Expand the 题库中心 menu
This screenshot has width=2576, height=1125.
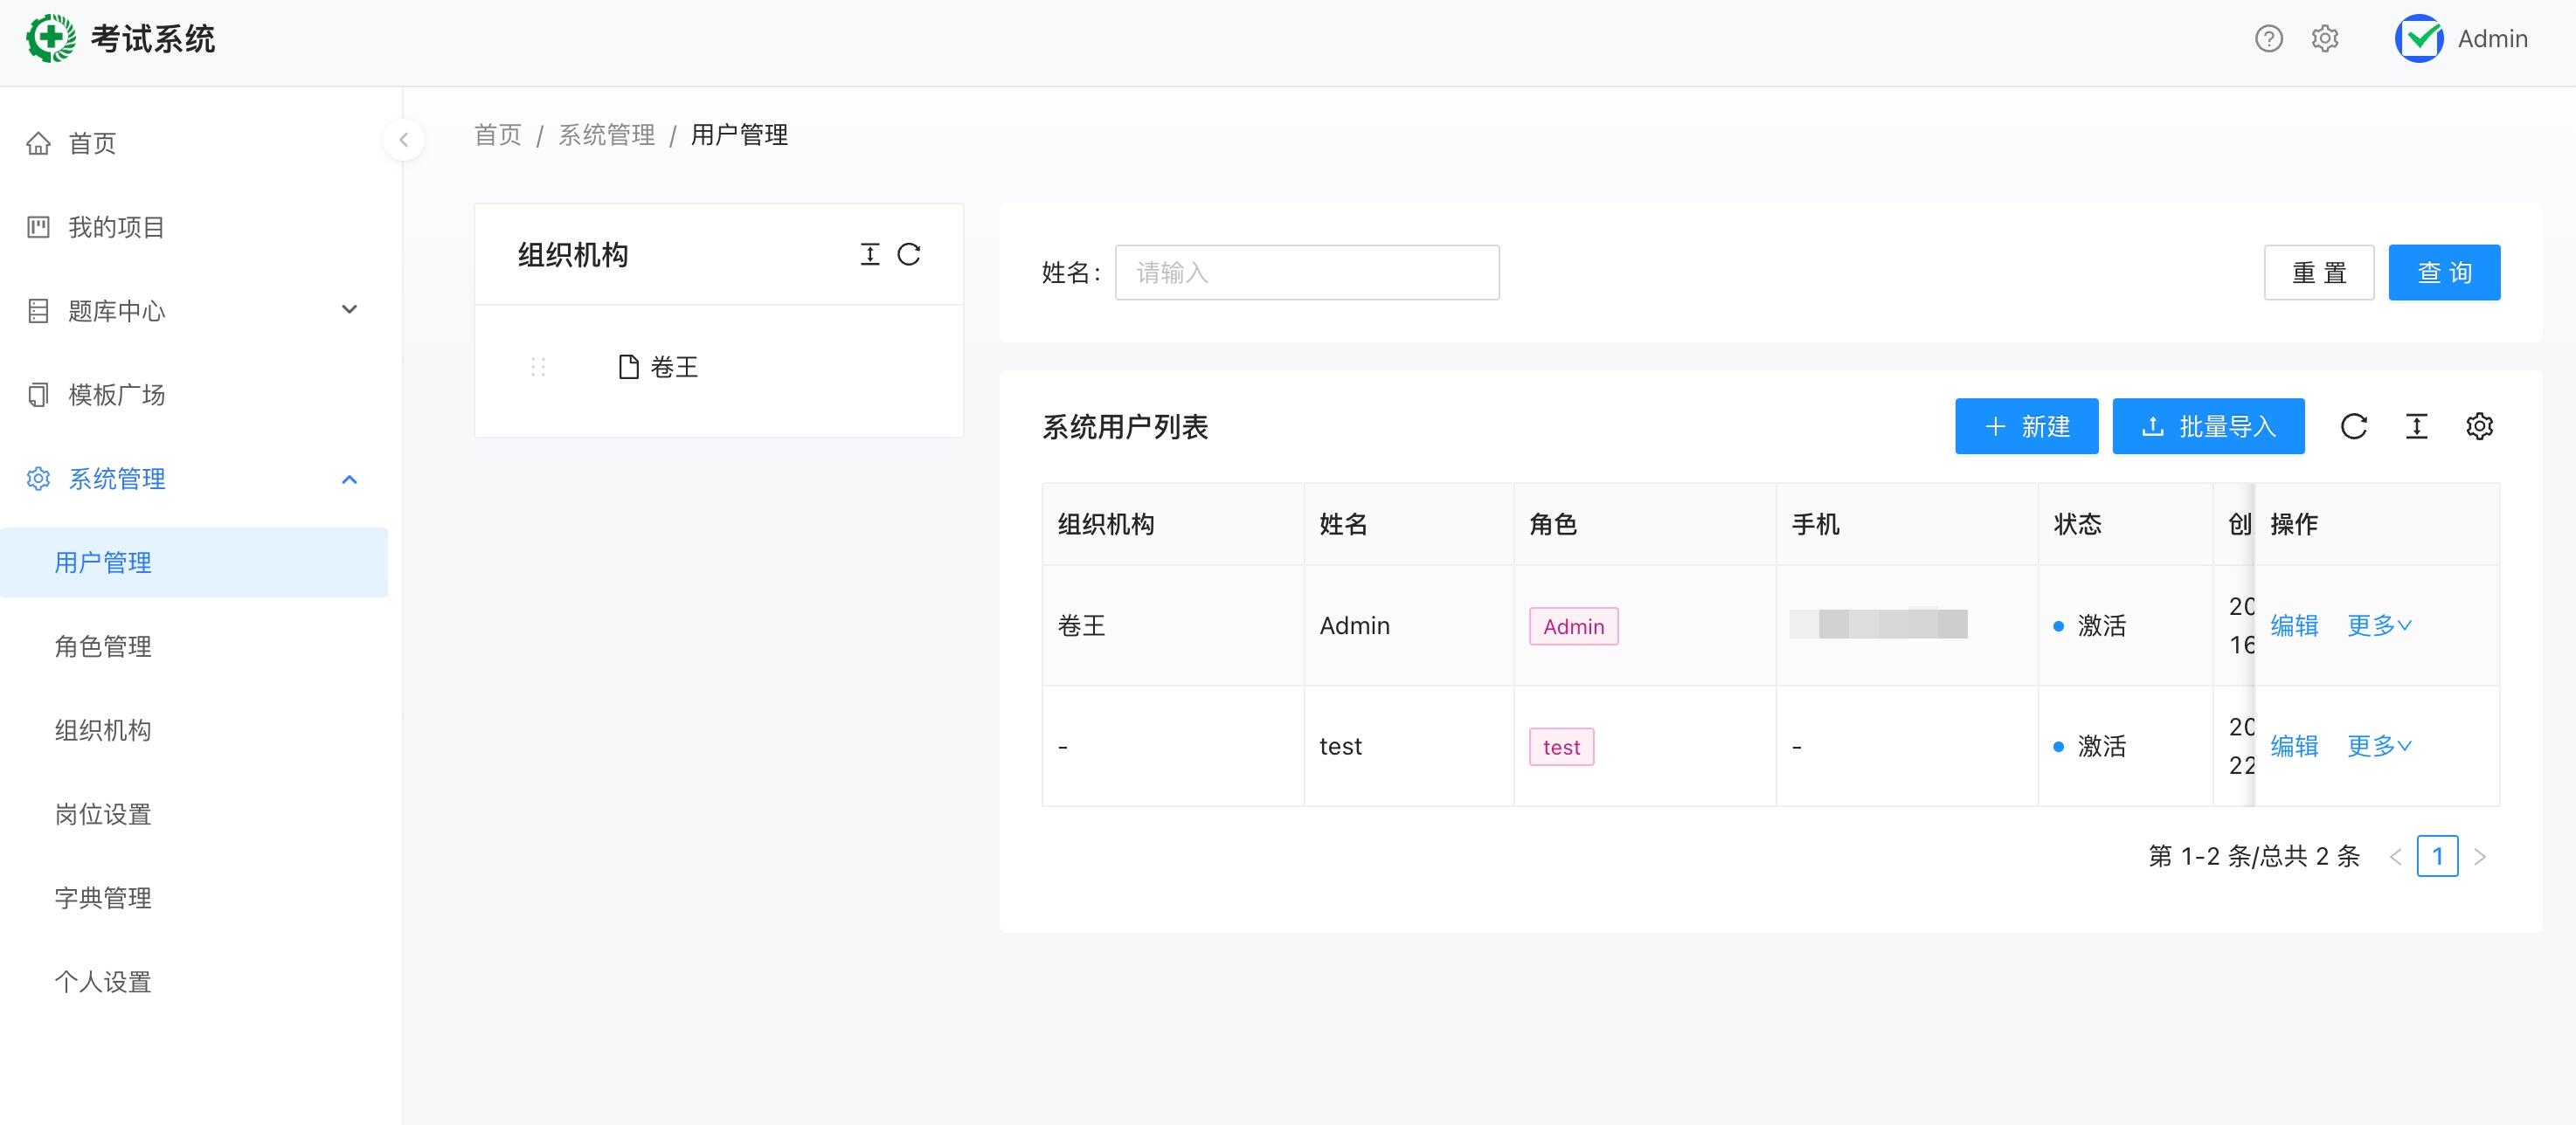[194, 311]
